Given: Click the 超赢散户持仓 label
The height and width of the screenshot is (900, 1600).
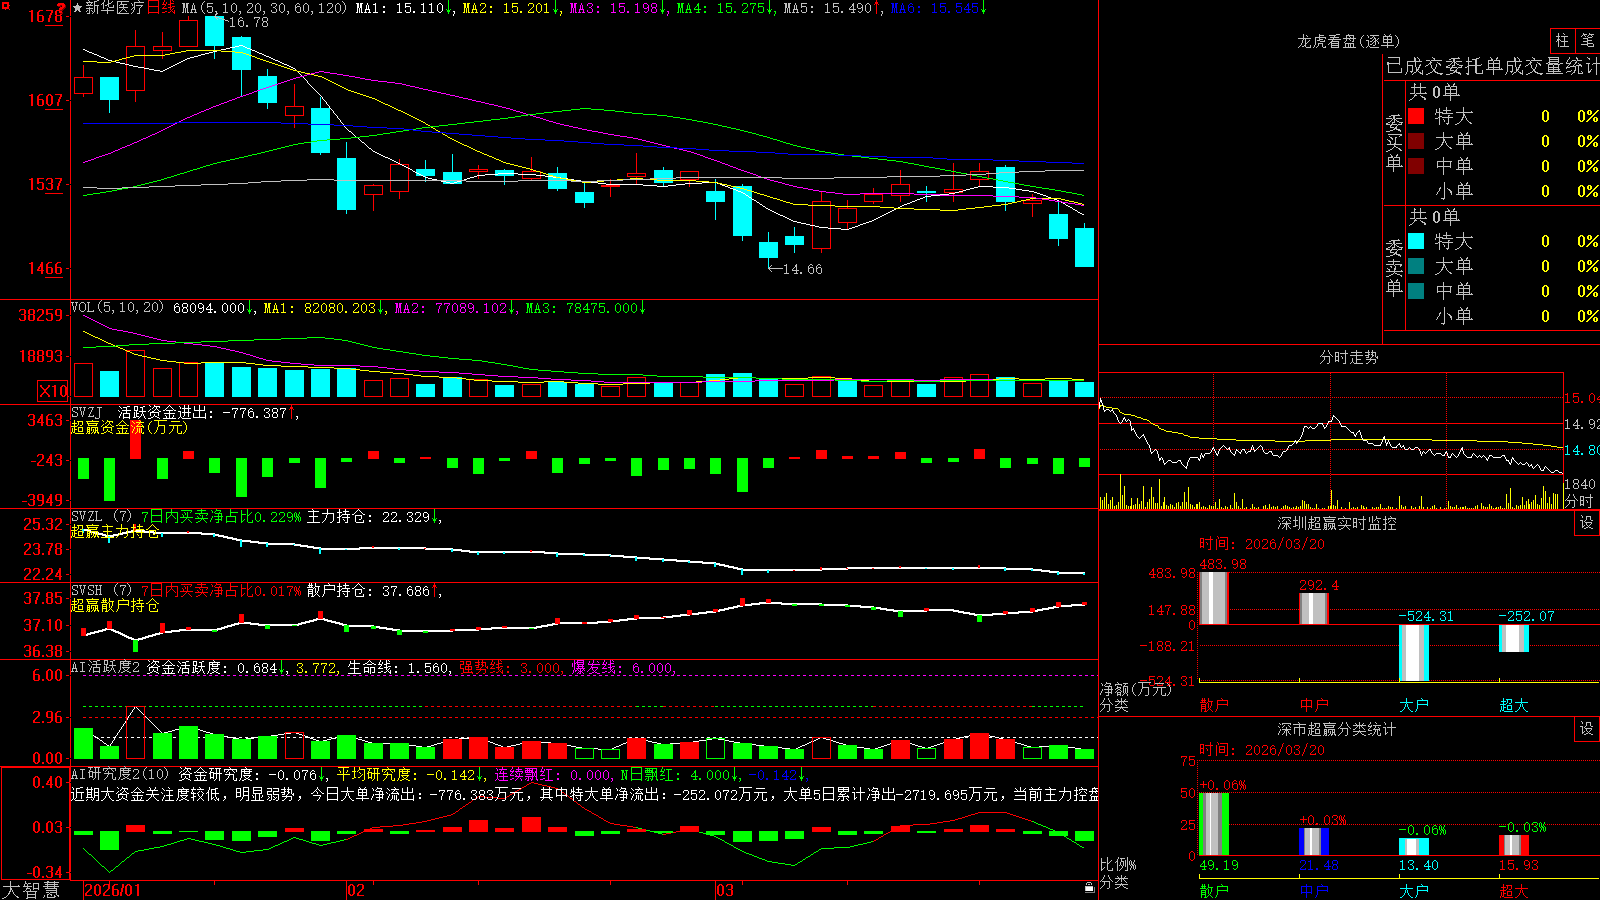Looking at the screenshot, I should [115, 605].
